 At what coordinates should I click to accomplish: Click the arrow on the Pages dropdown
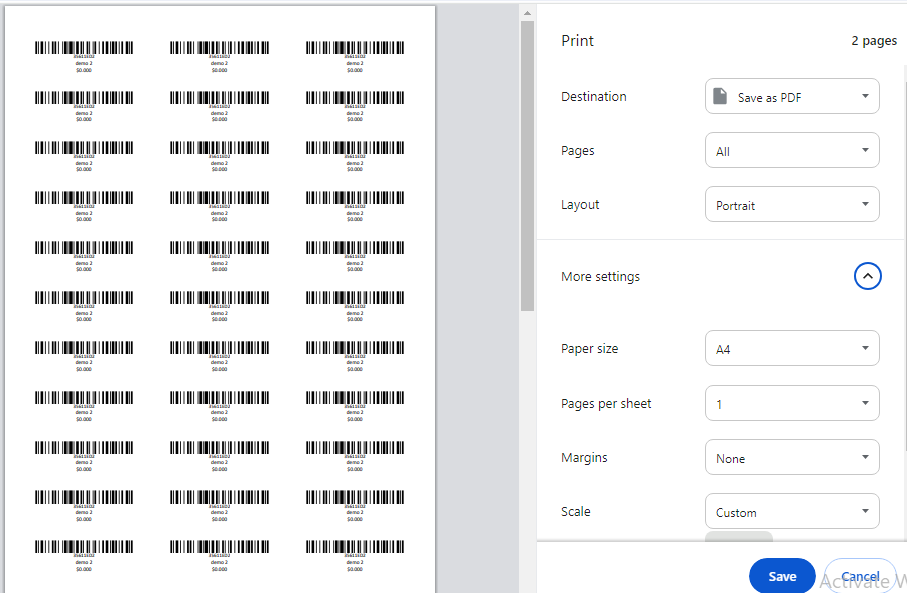pyautogui.click(x=865, y=151)
